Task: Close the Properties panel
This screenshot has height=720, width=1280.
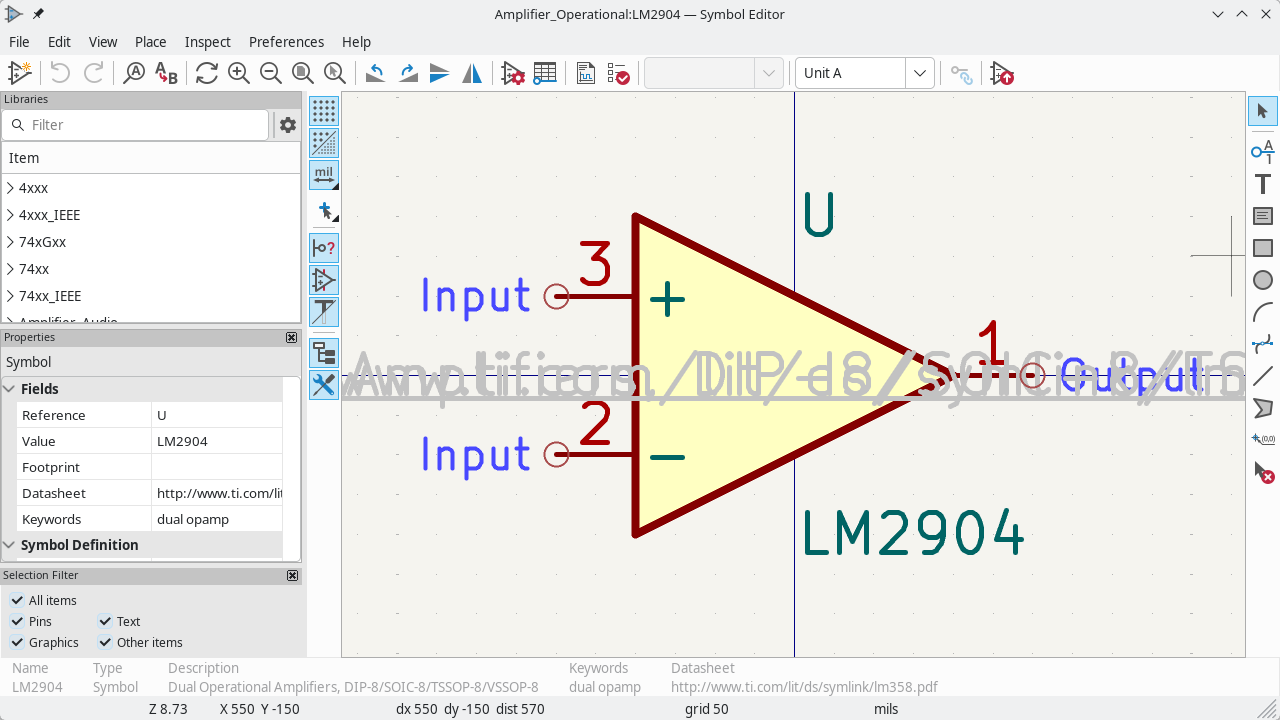Action: tap(291, 337)
